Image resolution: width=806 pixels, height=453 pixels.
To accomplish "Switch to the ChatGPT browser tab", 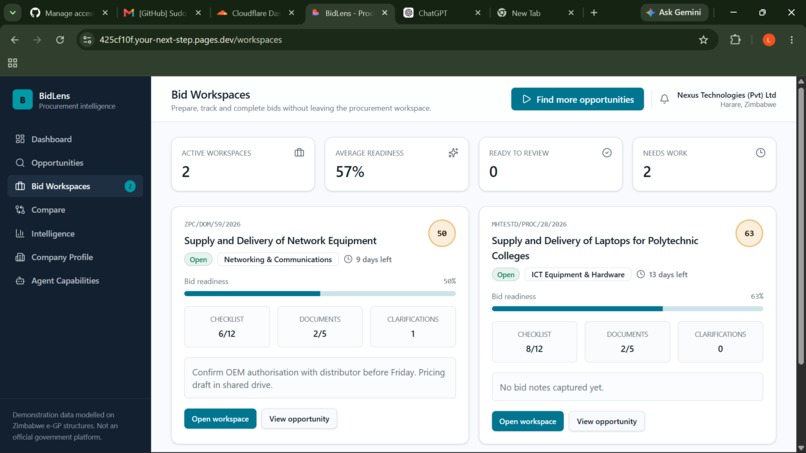I will pyautogui.click(x=442, y=13).
